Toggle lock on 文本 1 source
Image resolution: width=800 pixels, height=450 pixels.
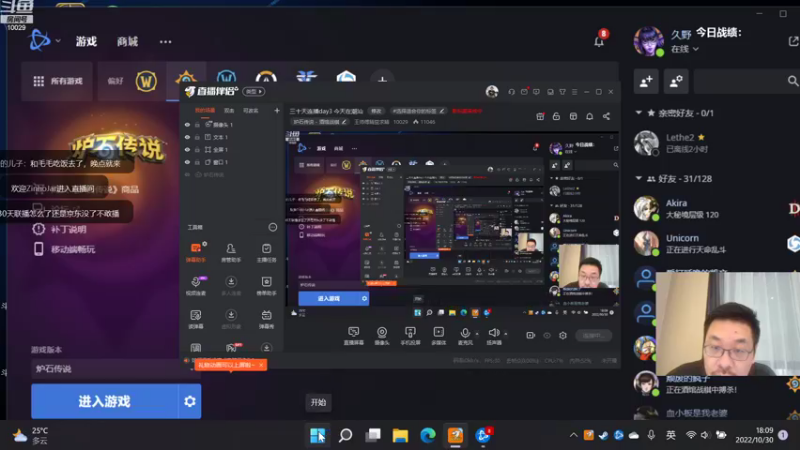197,137
